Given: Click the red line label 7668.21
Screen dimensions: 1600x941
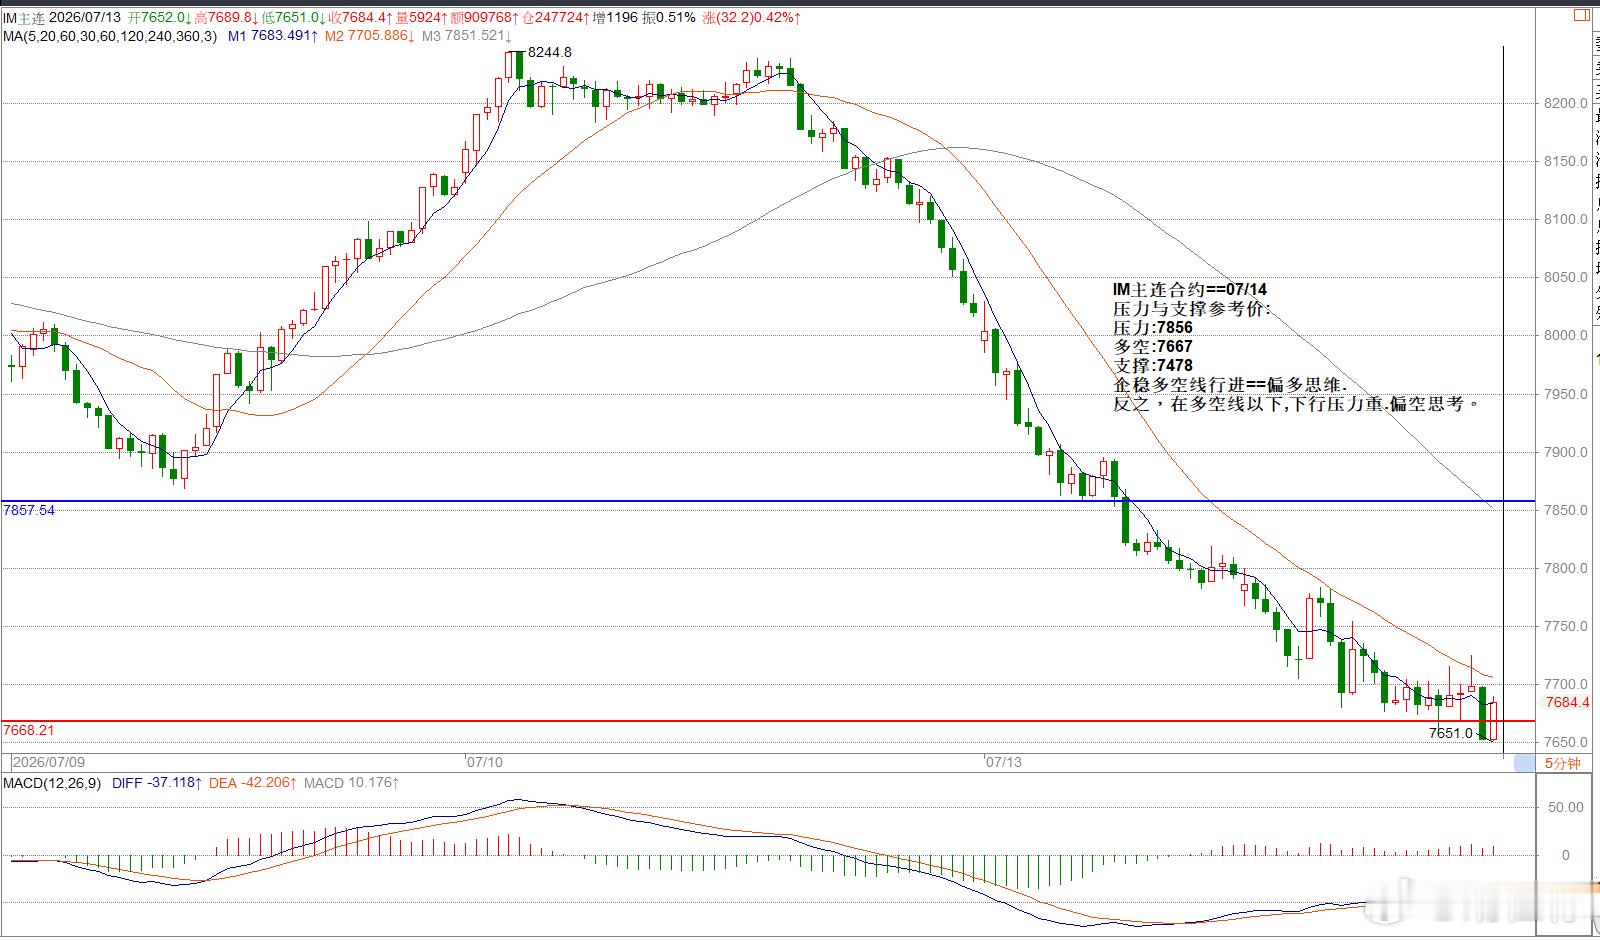Looking at the screenshot, I should pos(29,730).
